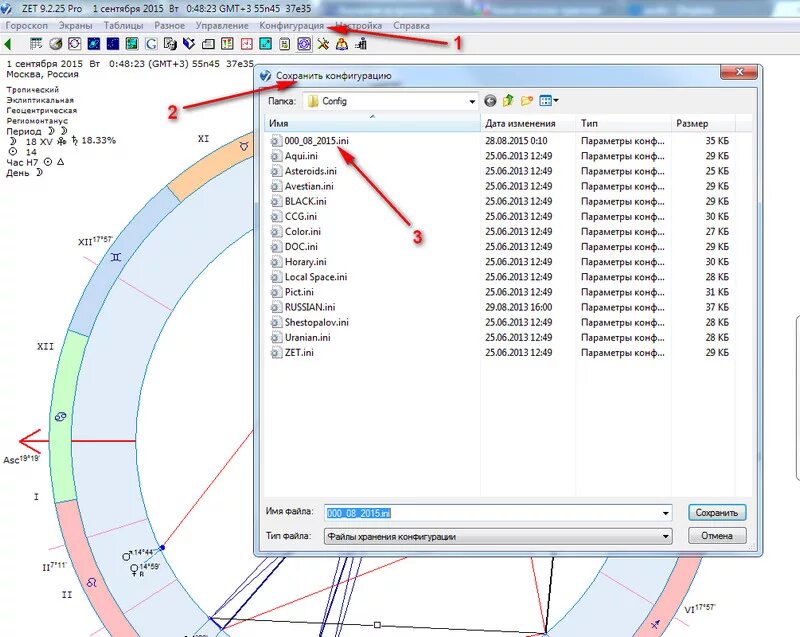
Task: Expand the Папка Config folder dropdown
Action: coord(472,101)
